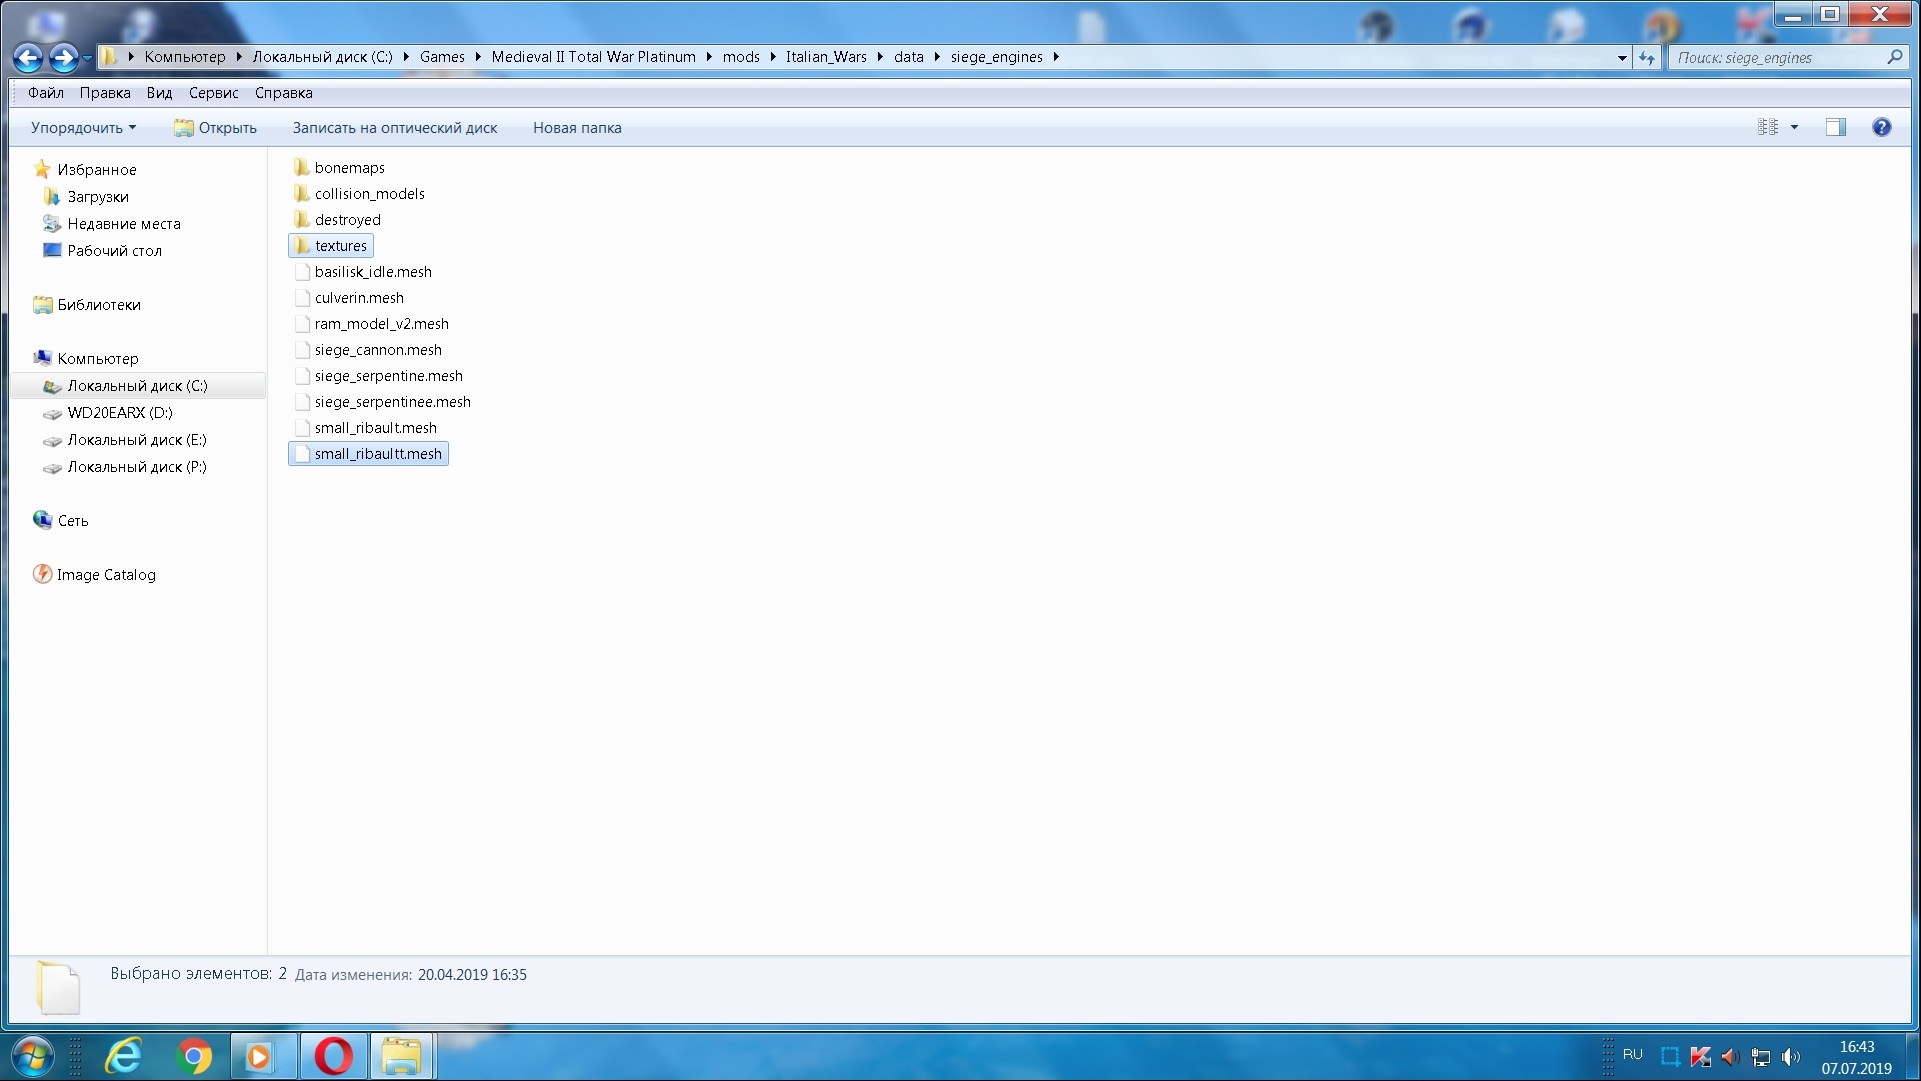This screenshot has width=1921, height=1081.
Task: Open Explorer help with the question mark icon
Action: click(1881, 127)
